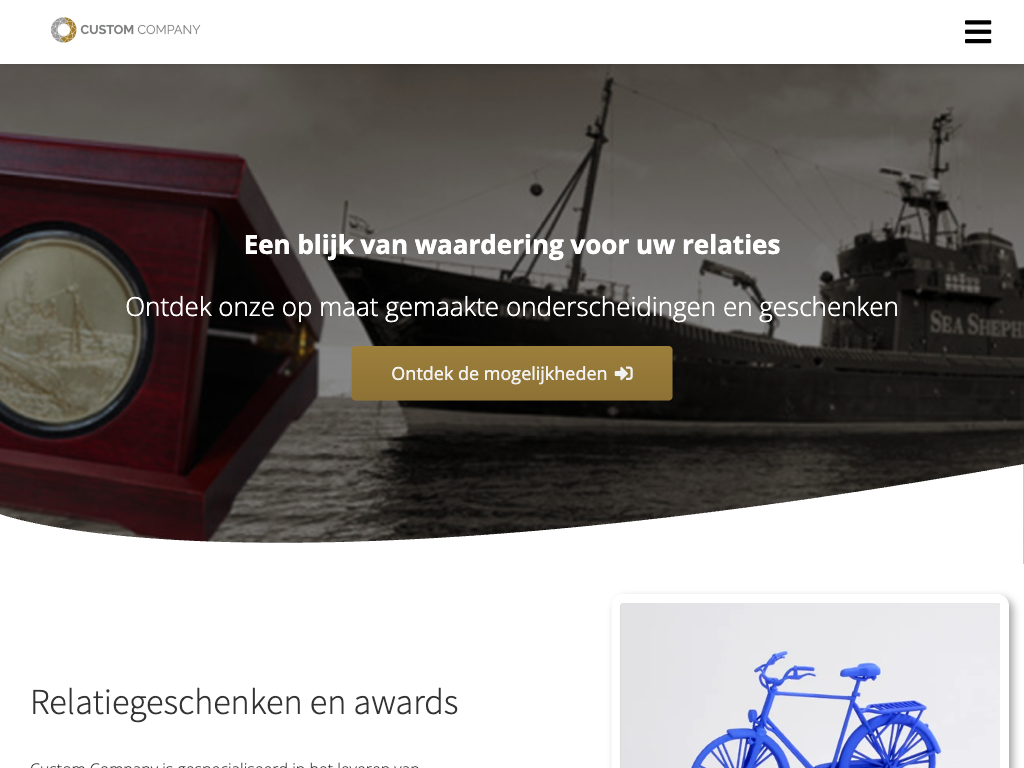
Task: Click the 'CUSTOM COMPANY' logo text
Action: point(140,30)
